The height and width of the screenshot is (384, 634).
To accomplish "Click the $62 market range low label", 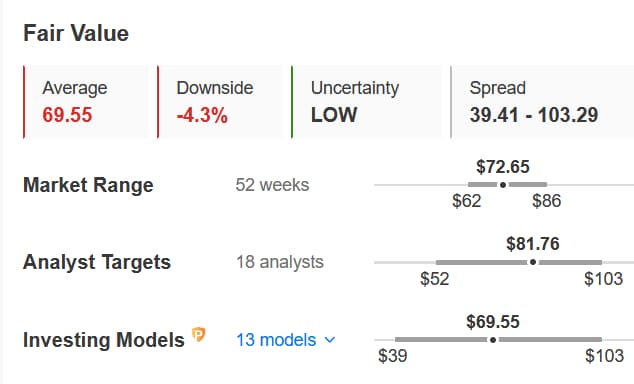I will pos(467,201).
